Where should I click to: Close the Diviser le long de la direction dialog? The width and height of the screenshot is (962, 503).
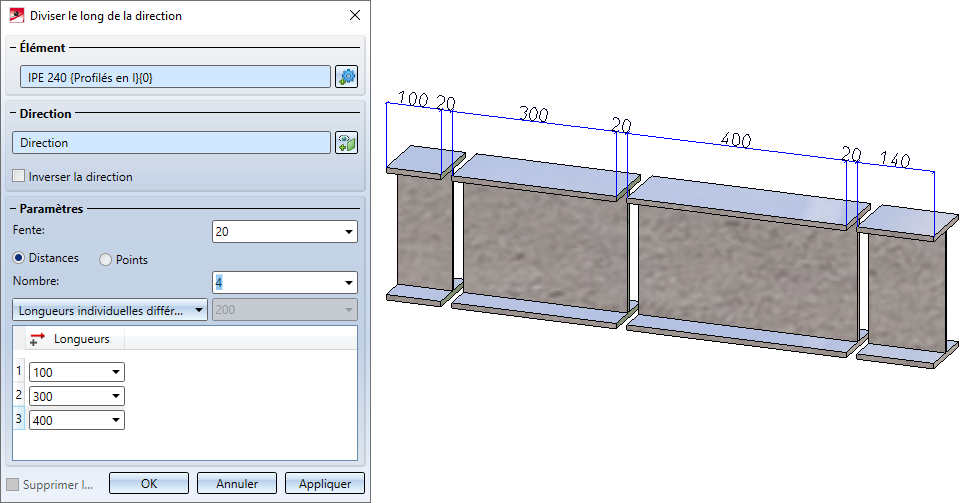355,15
